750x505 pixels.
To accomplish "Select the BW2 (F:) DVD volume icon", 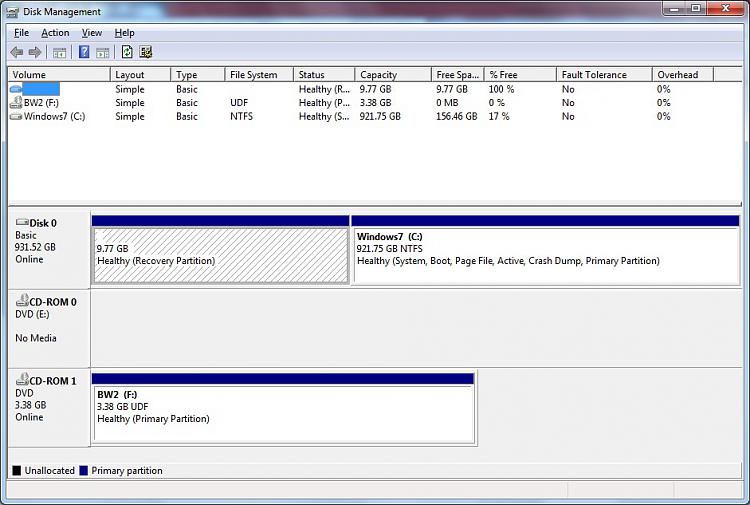I will (16, 102).
